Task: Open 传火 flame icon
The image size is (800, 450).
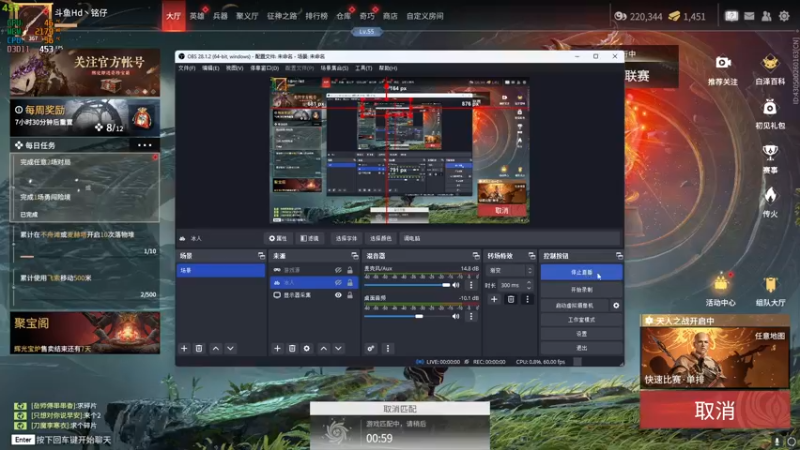Action: point(770,195)
